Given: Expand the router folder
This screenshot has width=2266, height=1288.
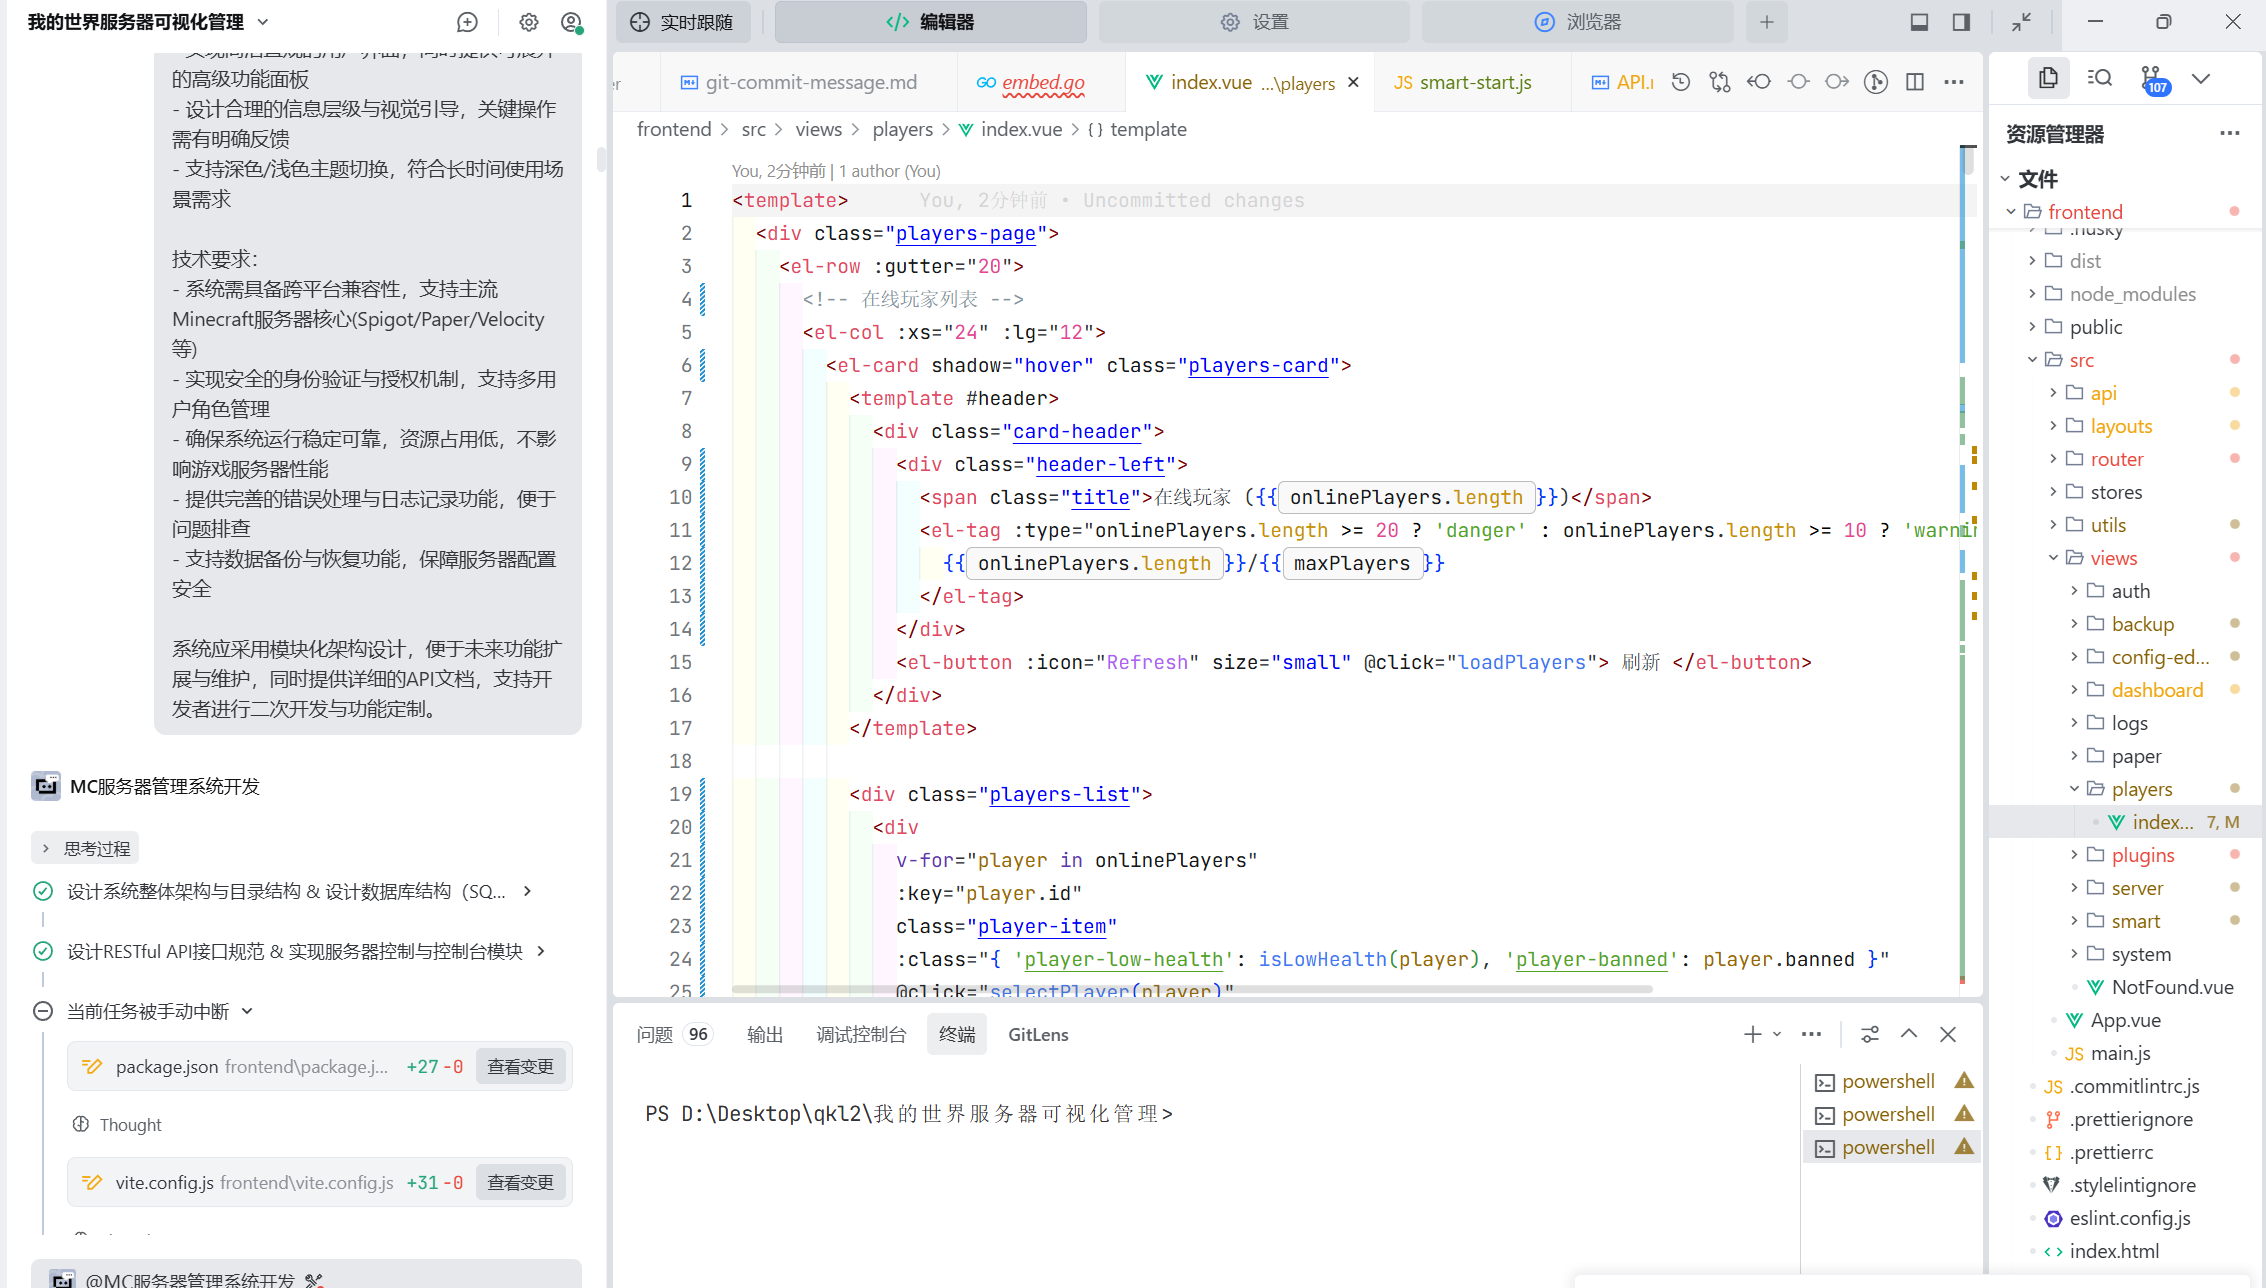Looking at the screenshot, I should click(2053, 459).
